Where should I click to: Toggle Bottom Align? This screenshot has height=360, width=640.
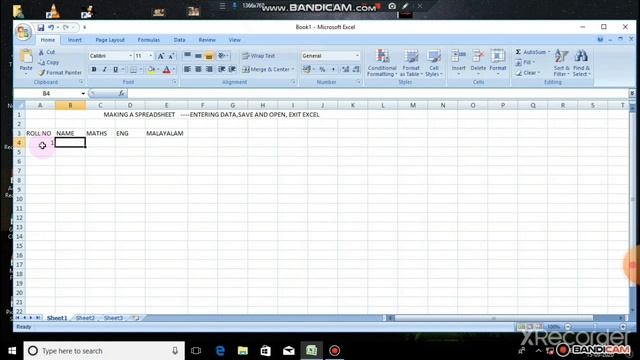(209, 56)
